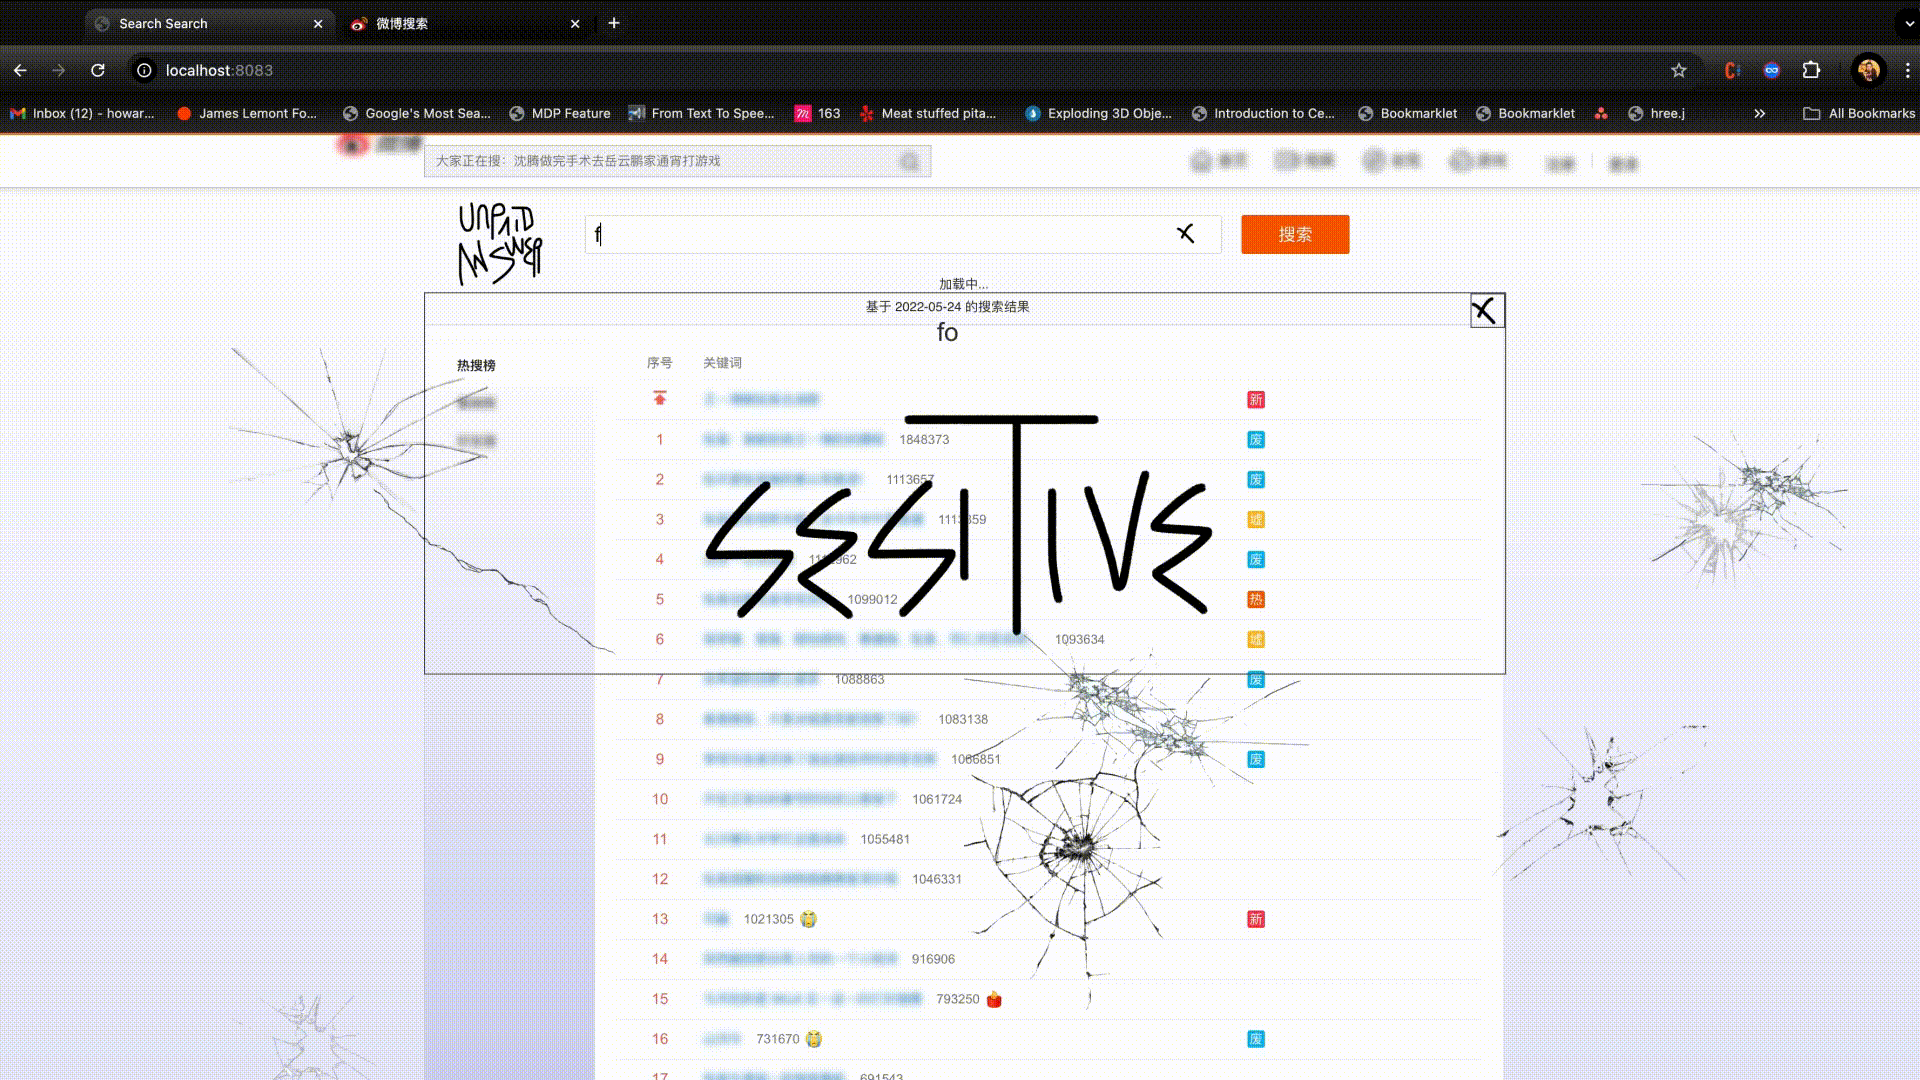The width and height of the screenshot is (1920, 1080).
Task: Click the hand-drawn X clear icon in search field
Action: pos(1185,234)
